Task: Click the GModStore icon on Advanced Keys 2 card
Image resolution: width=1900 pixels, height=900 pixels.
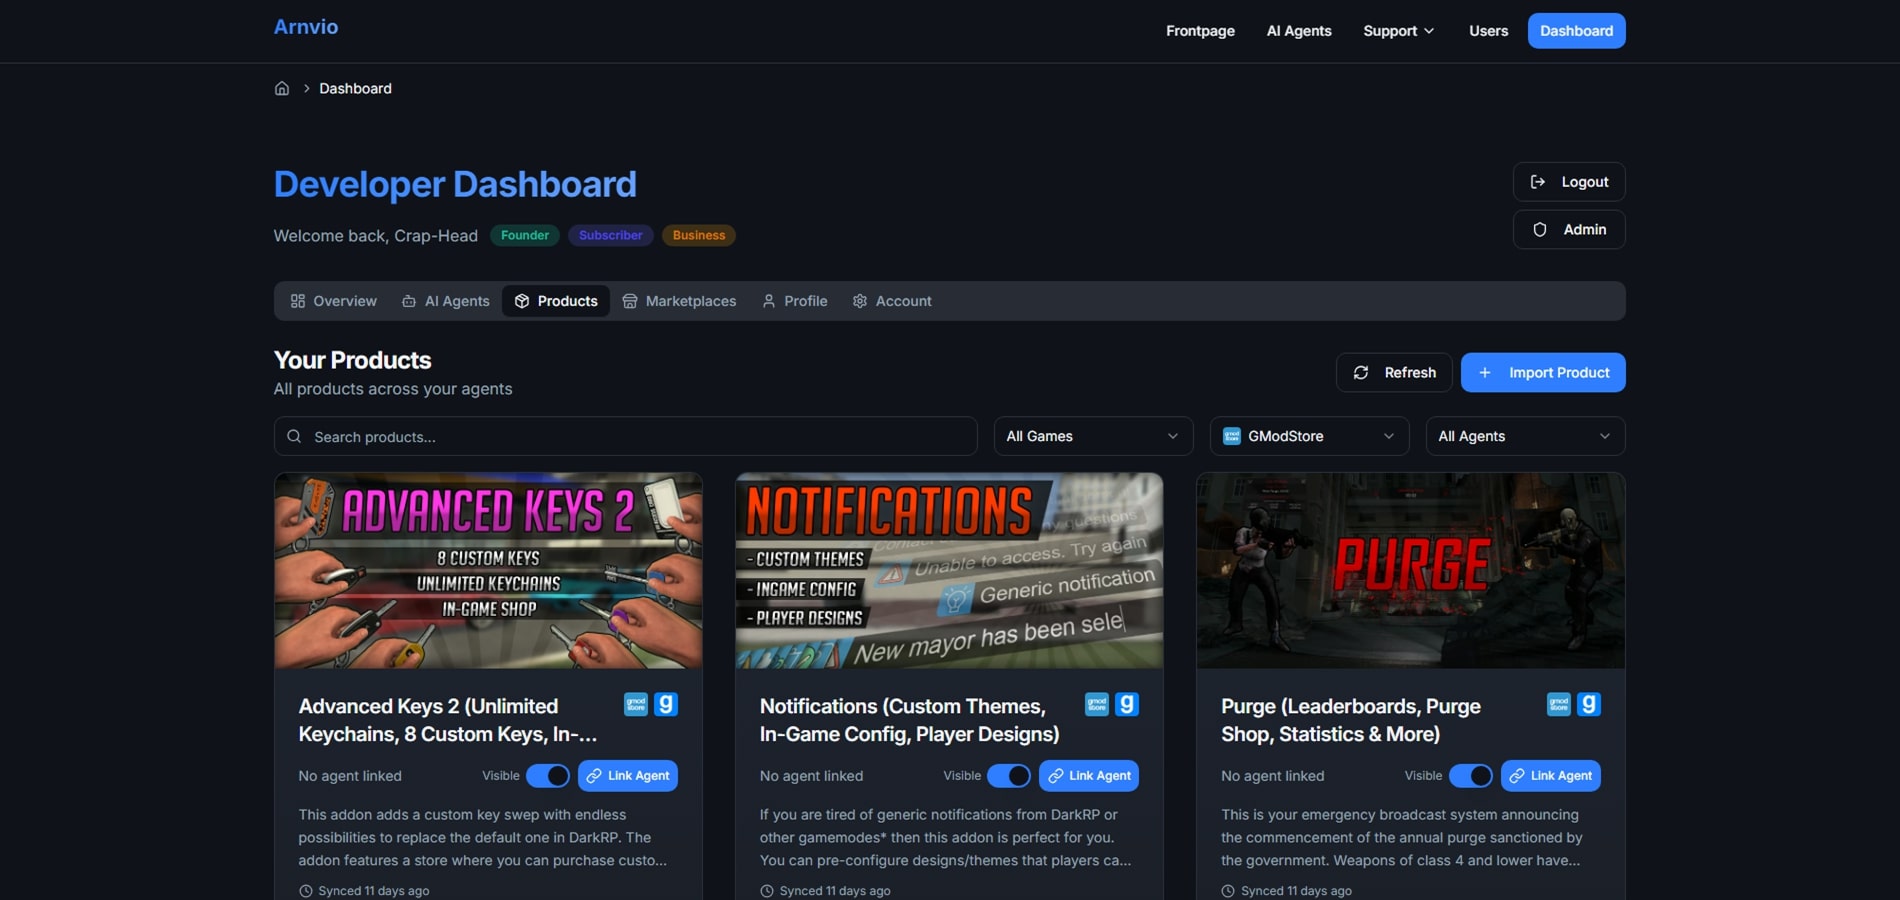Action: point(636,704)
